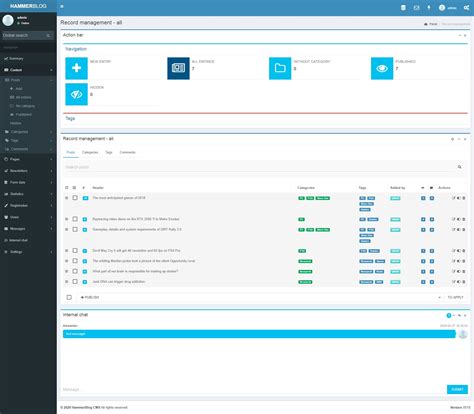Image resolution: width=474 pixels, height=414 pixels.
Task: Click the To Apply button
Action: pyautogui.click(x=455, y=297)
